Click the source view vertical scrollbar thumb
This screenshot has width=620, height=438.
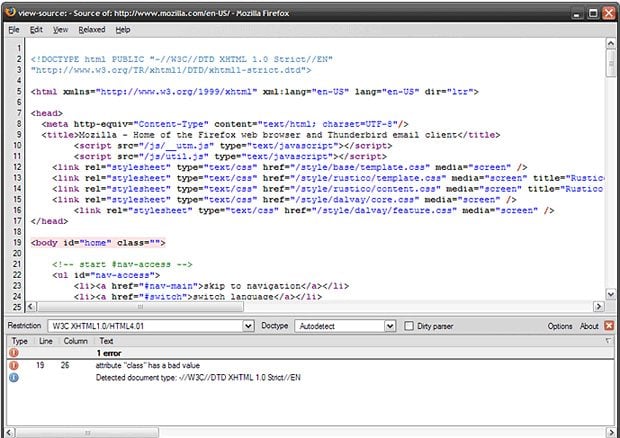coord(611,63)
